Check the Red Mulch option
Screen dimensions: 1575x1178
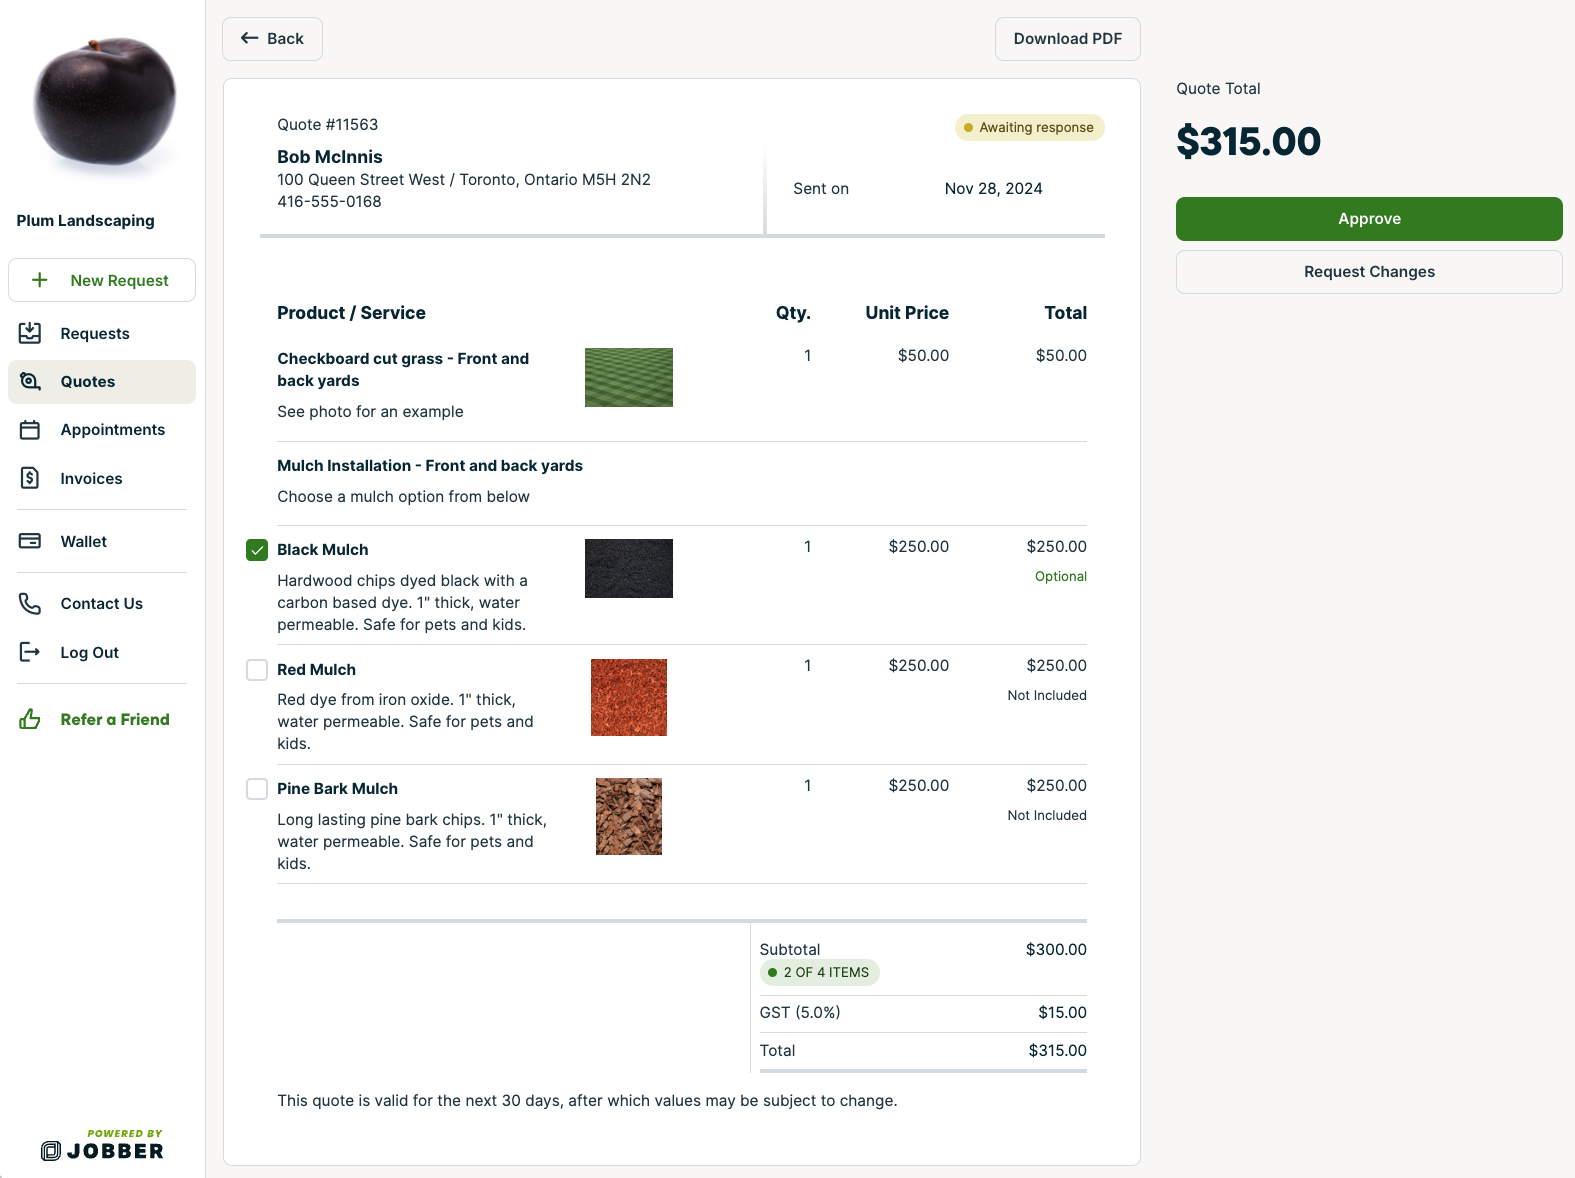(x=257, y=669)
